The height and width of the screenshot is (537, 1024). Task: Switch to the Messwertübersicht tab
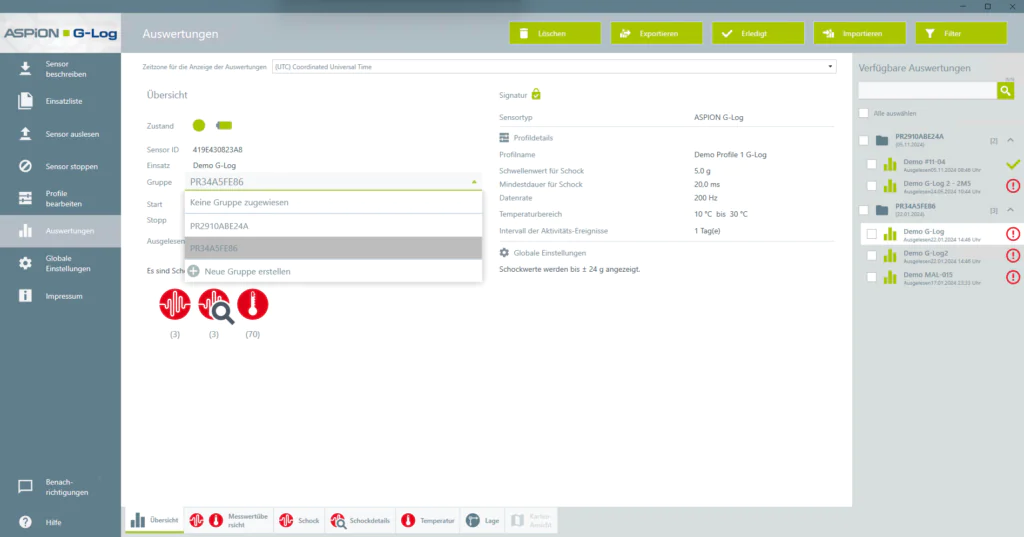point(229,521)
